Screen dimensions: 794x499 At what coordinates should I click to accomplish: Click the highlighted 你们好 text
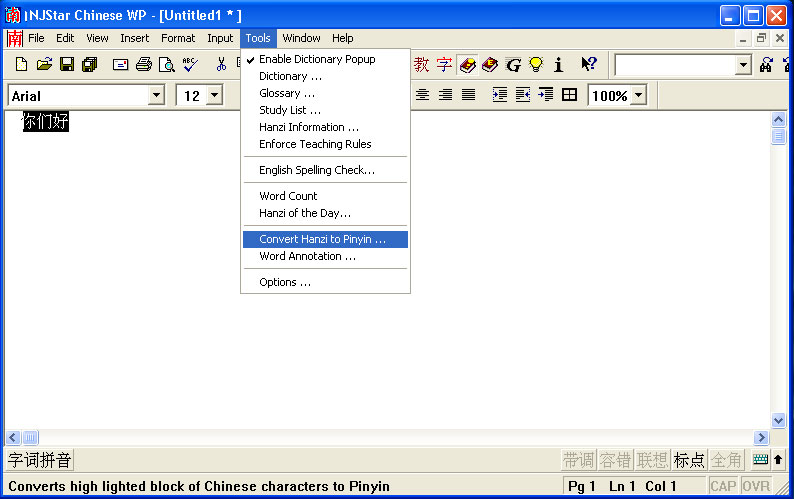coord(46,122)
